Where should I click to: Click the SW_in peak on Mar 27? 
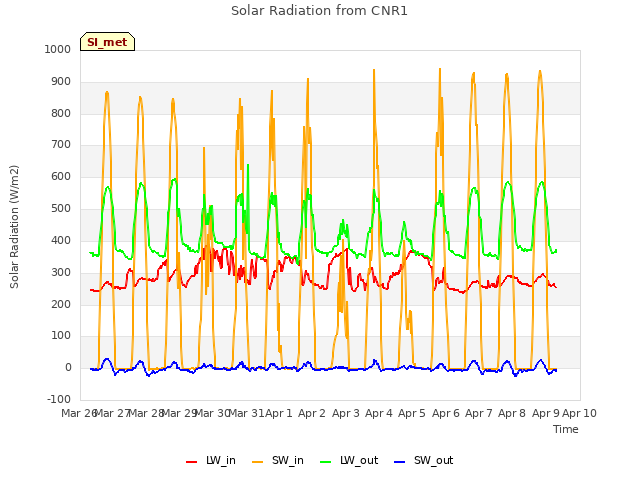107,93
